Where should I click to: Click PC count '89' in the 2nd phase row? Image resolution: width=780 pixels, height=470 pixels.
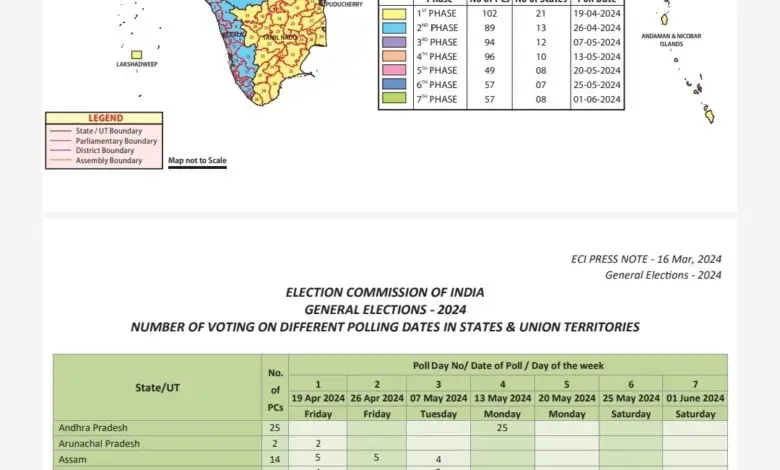489,28
